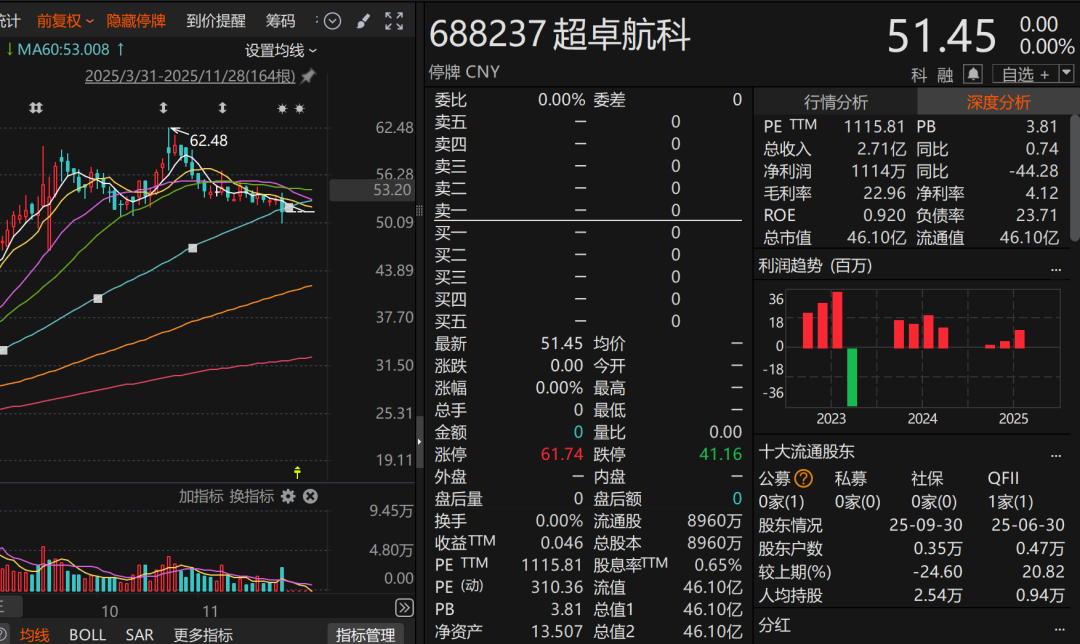Click the yellow signal marker near chart bottom
The image size is (1080, 644).
coord(297,472)
